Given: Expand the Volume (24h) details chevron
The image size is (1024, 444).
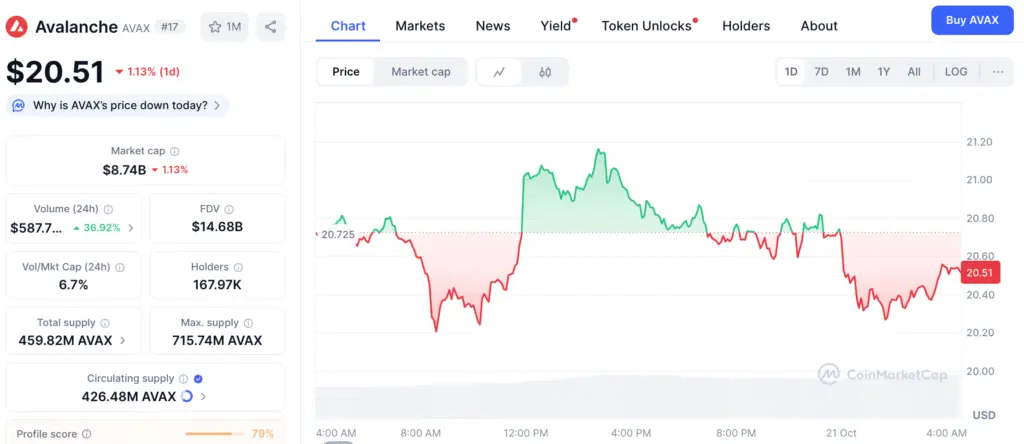Looking at the screenshot, I should tap(130, 228).
